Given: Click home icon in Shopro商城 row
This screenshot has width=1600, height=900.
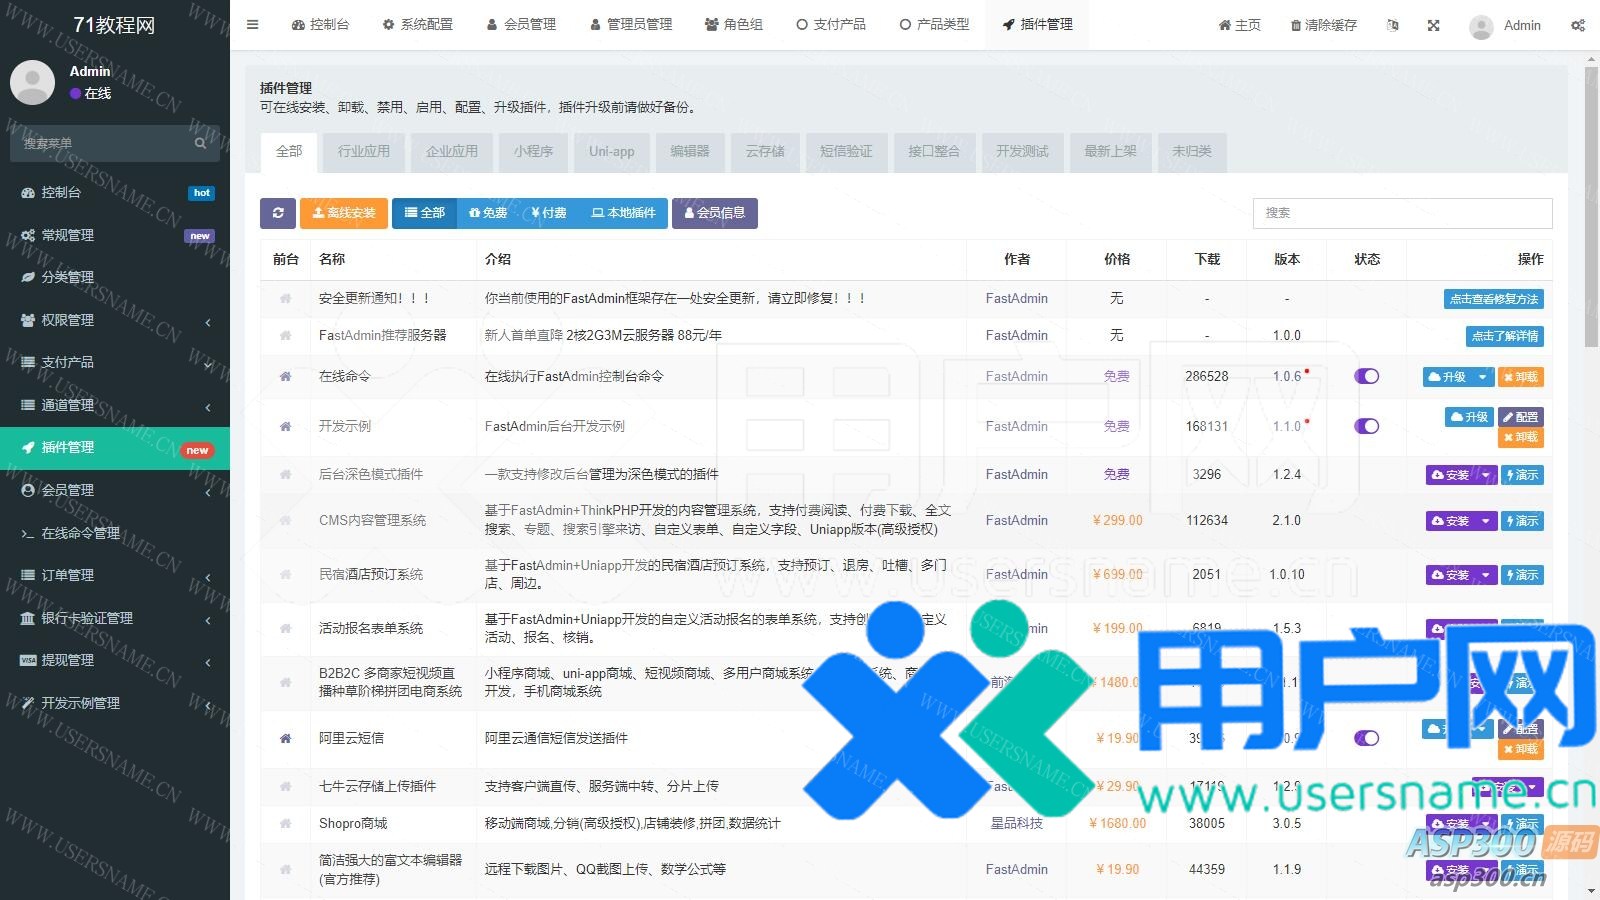Looking at the screenshot, I should (285, 824).
